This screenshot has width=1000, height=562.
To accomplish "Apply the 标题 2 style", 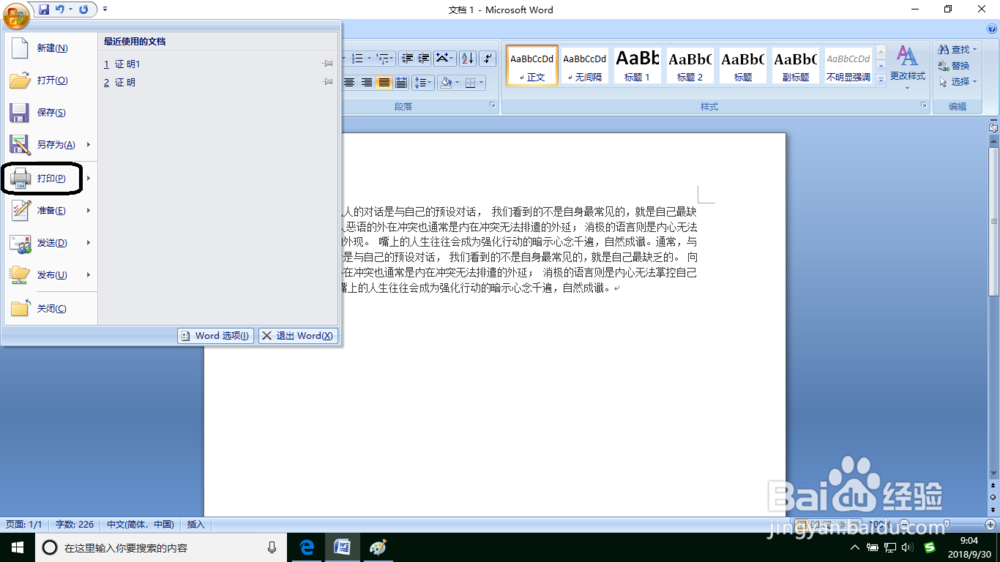I will click(x=690, y=66).
